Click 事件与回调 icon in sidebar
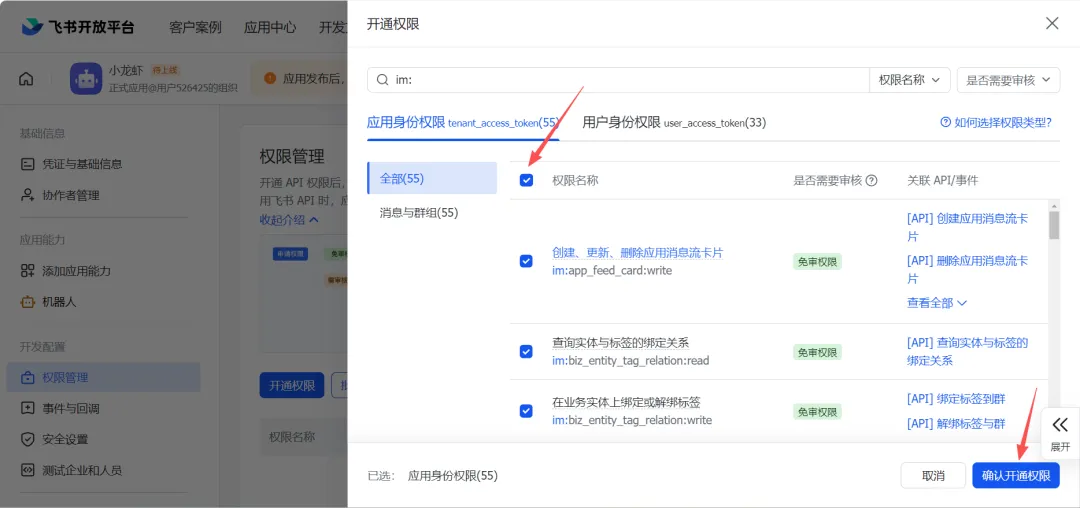Screen dimensions: 1080x508 coord(28,408)
